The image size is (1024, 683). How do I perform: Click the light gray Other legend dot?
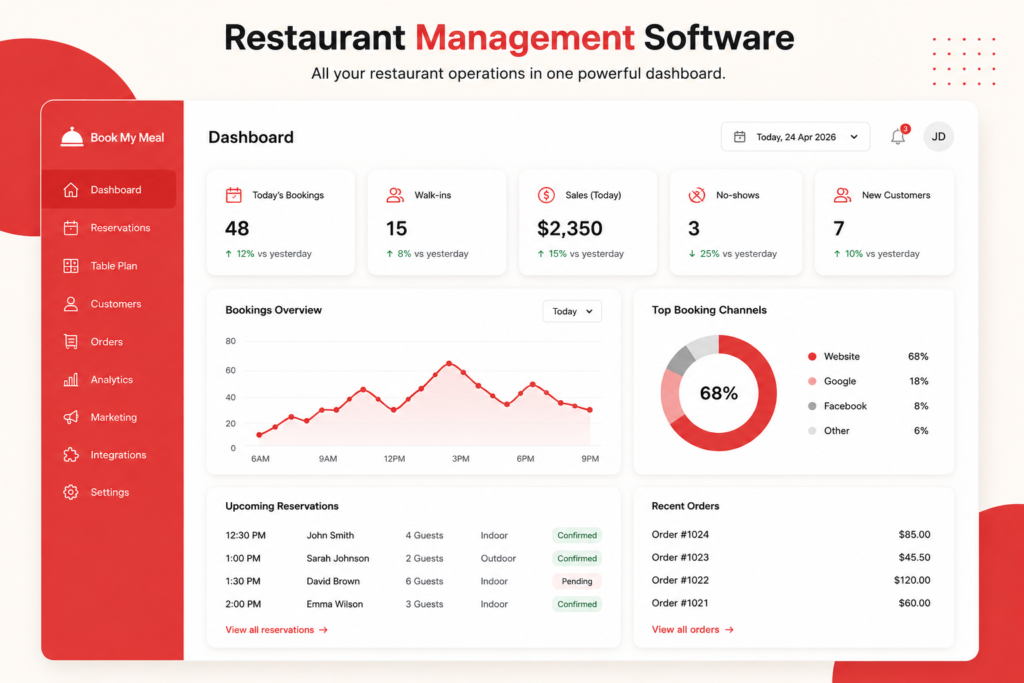[812, 431]
